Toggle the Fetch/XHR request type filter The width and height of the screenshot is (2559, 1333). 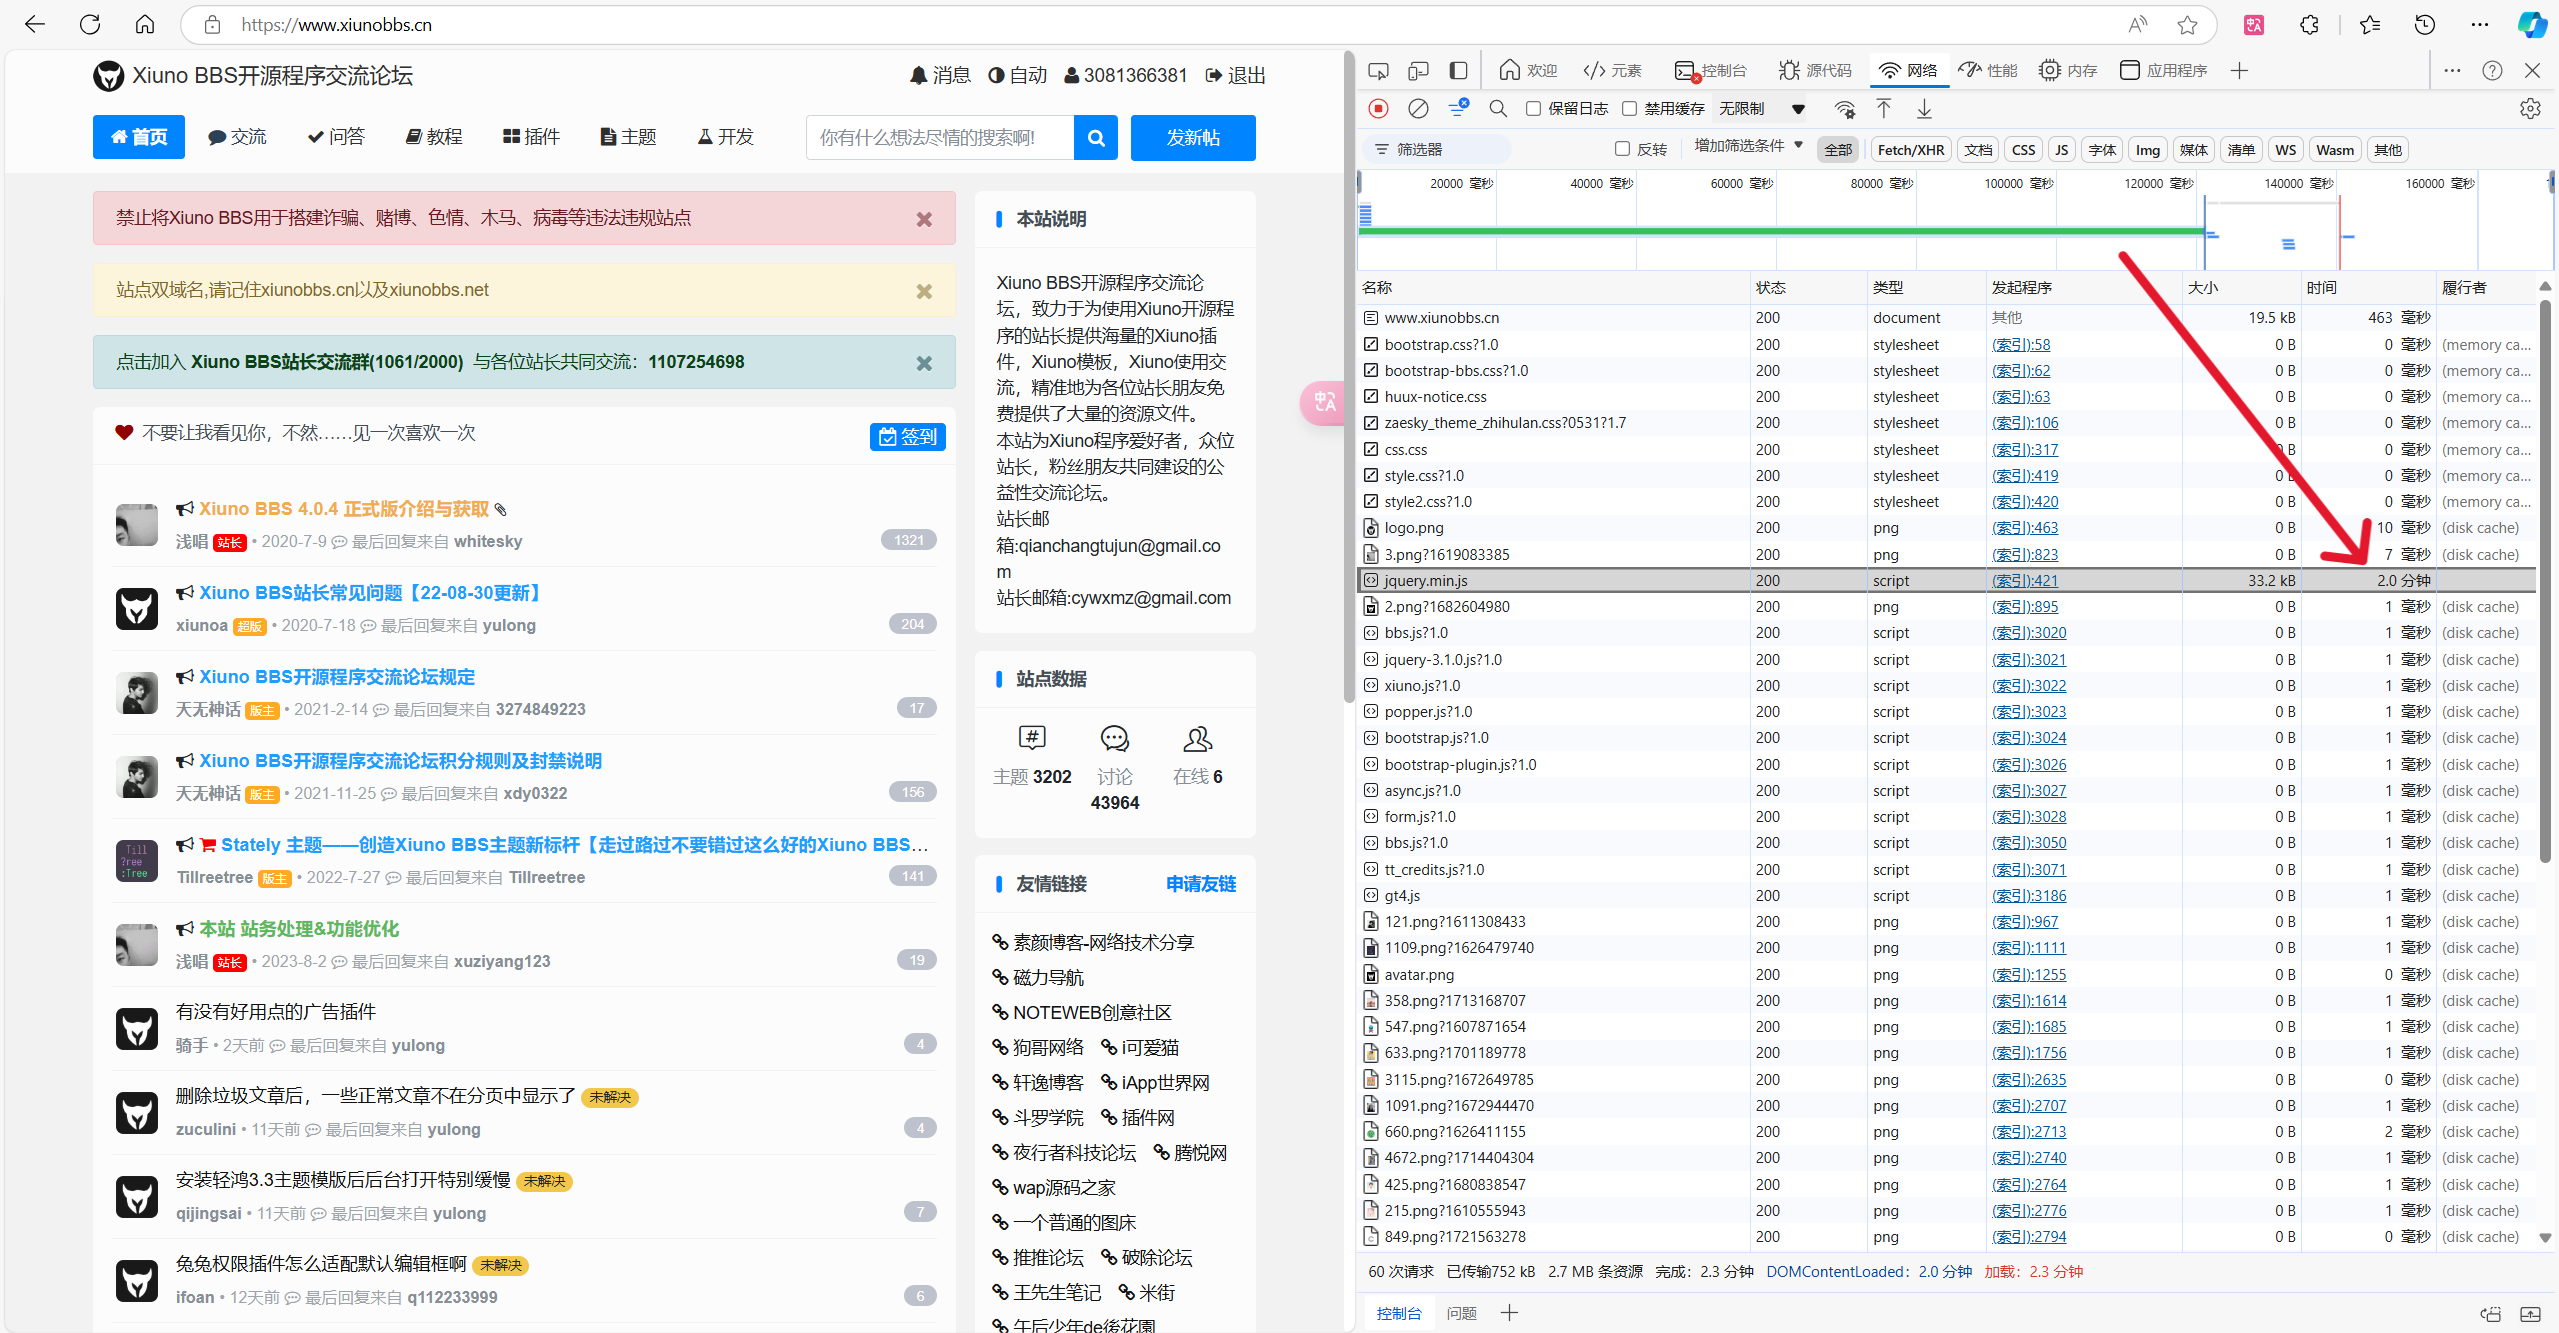click(x=1910, y=149)
